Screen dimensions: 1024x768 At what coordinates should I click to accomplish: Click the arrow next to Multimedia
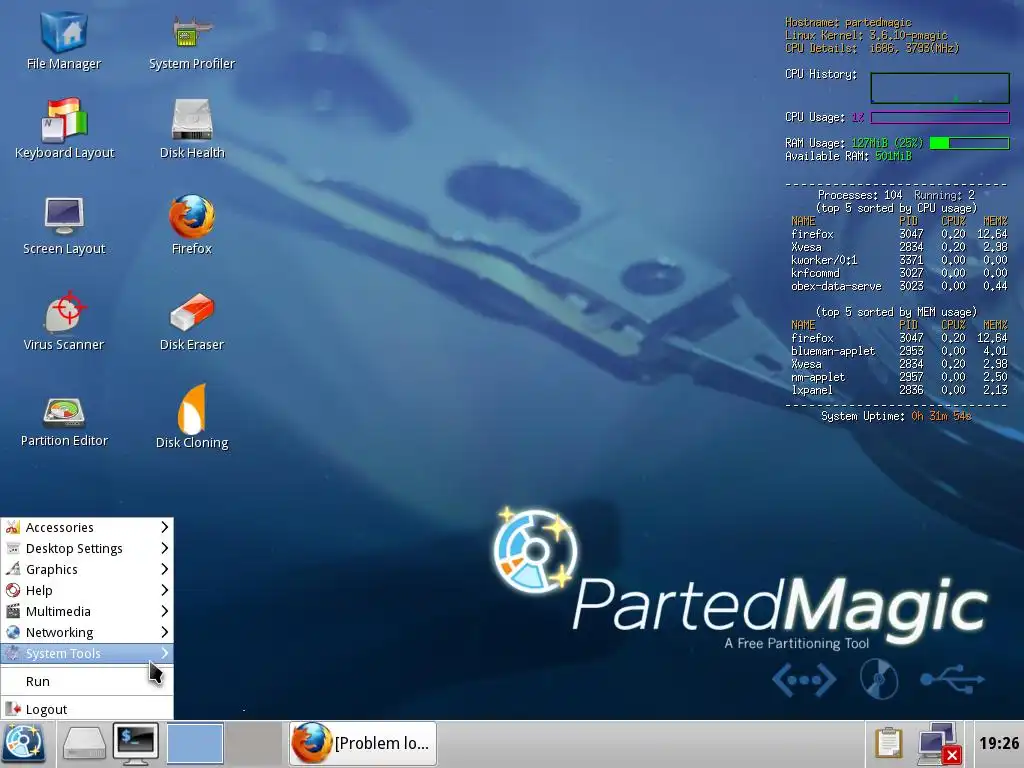coord(165,611)
